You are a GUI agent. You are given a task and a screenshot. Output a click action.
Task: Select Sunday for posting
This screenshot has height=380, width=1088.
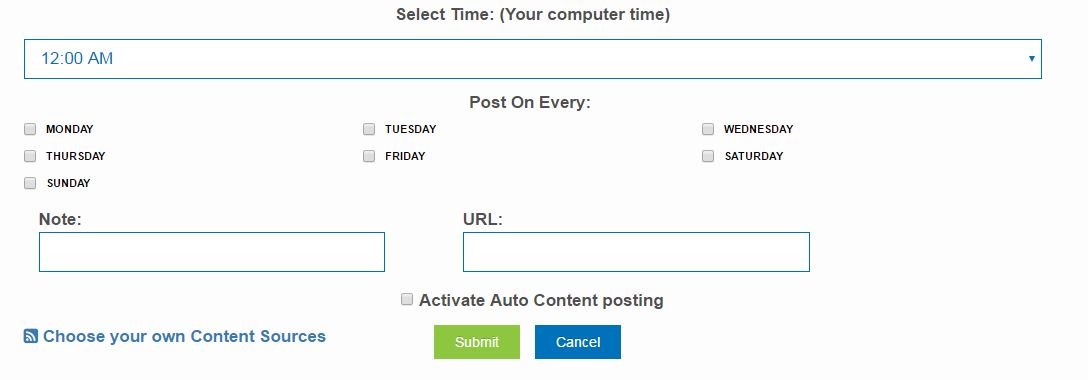tap(30, 183)
